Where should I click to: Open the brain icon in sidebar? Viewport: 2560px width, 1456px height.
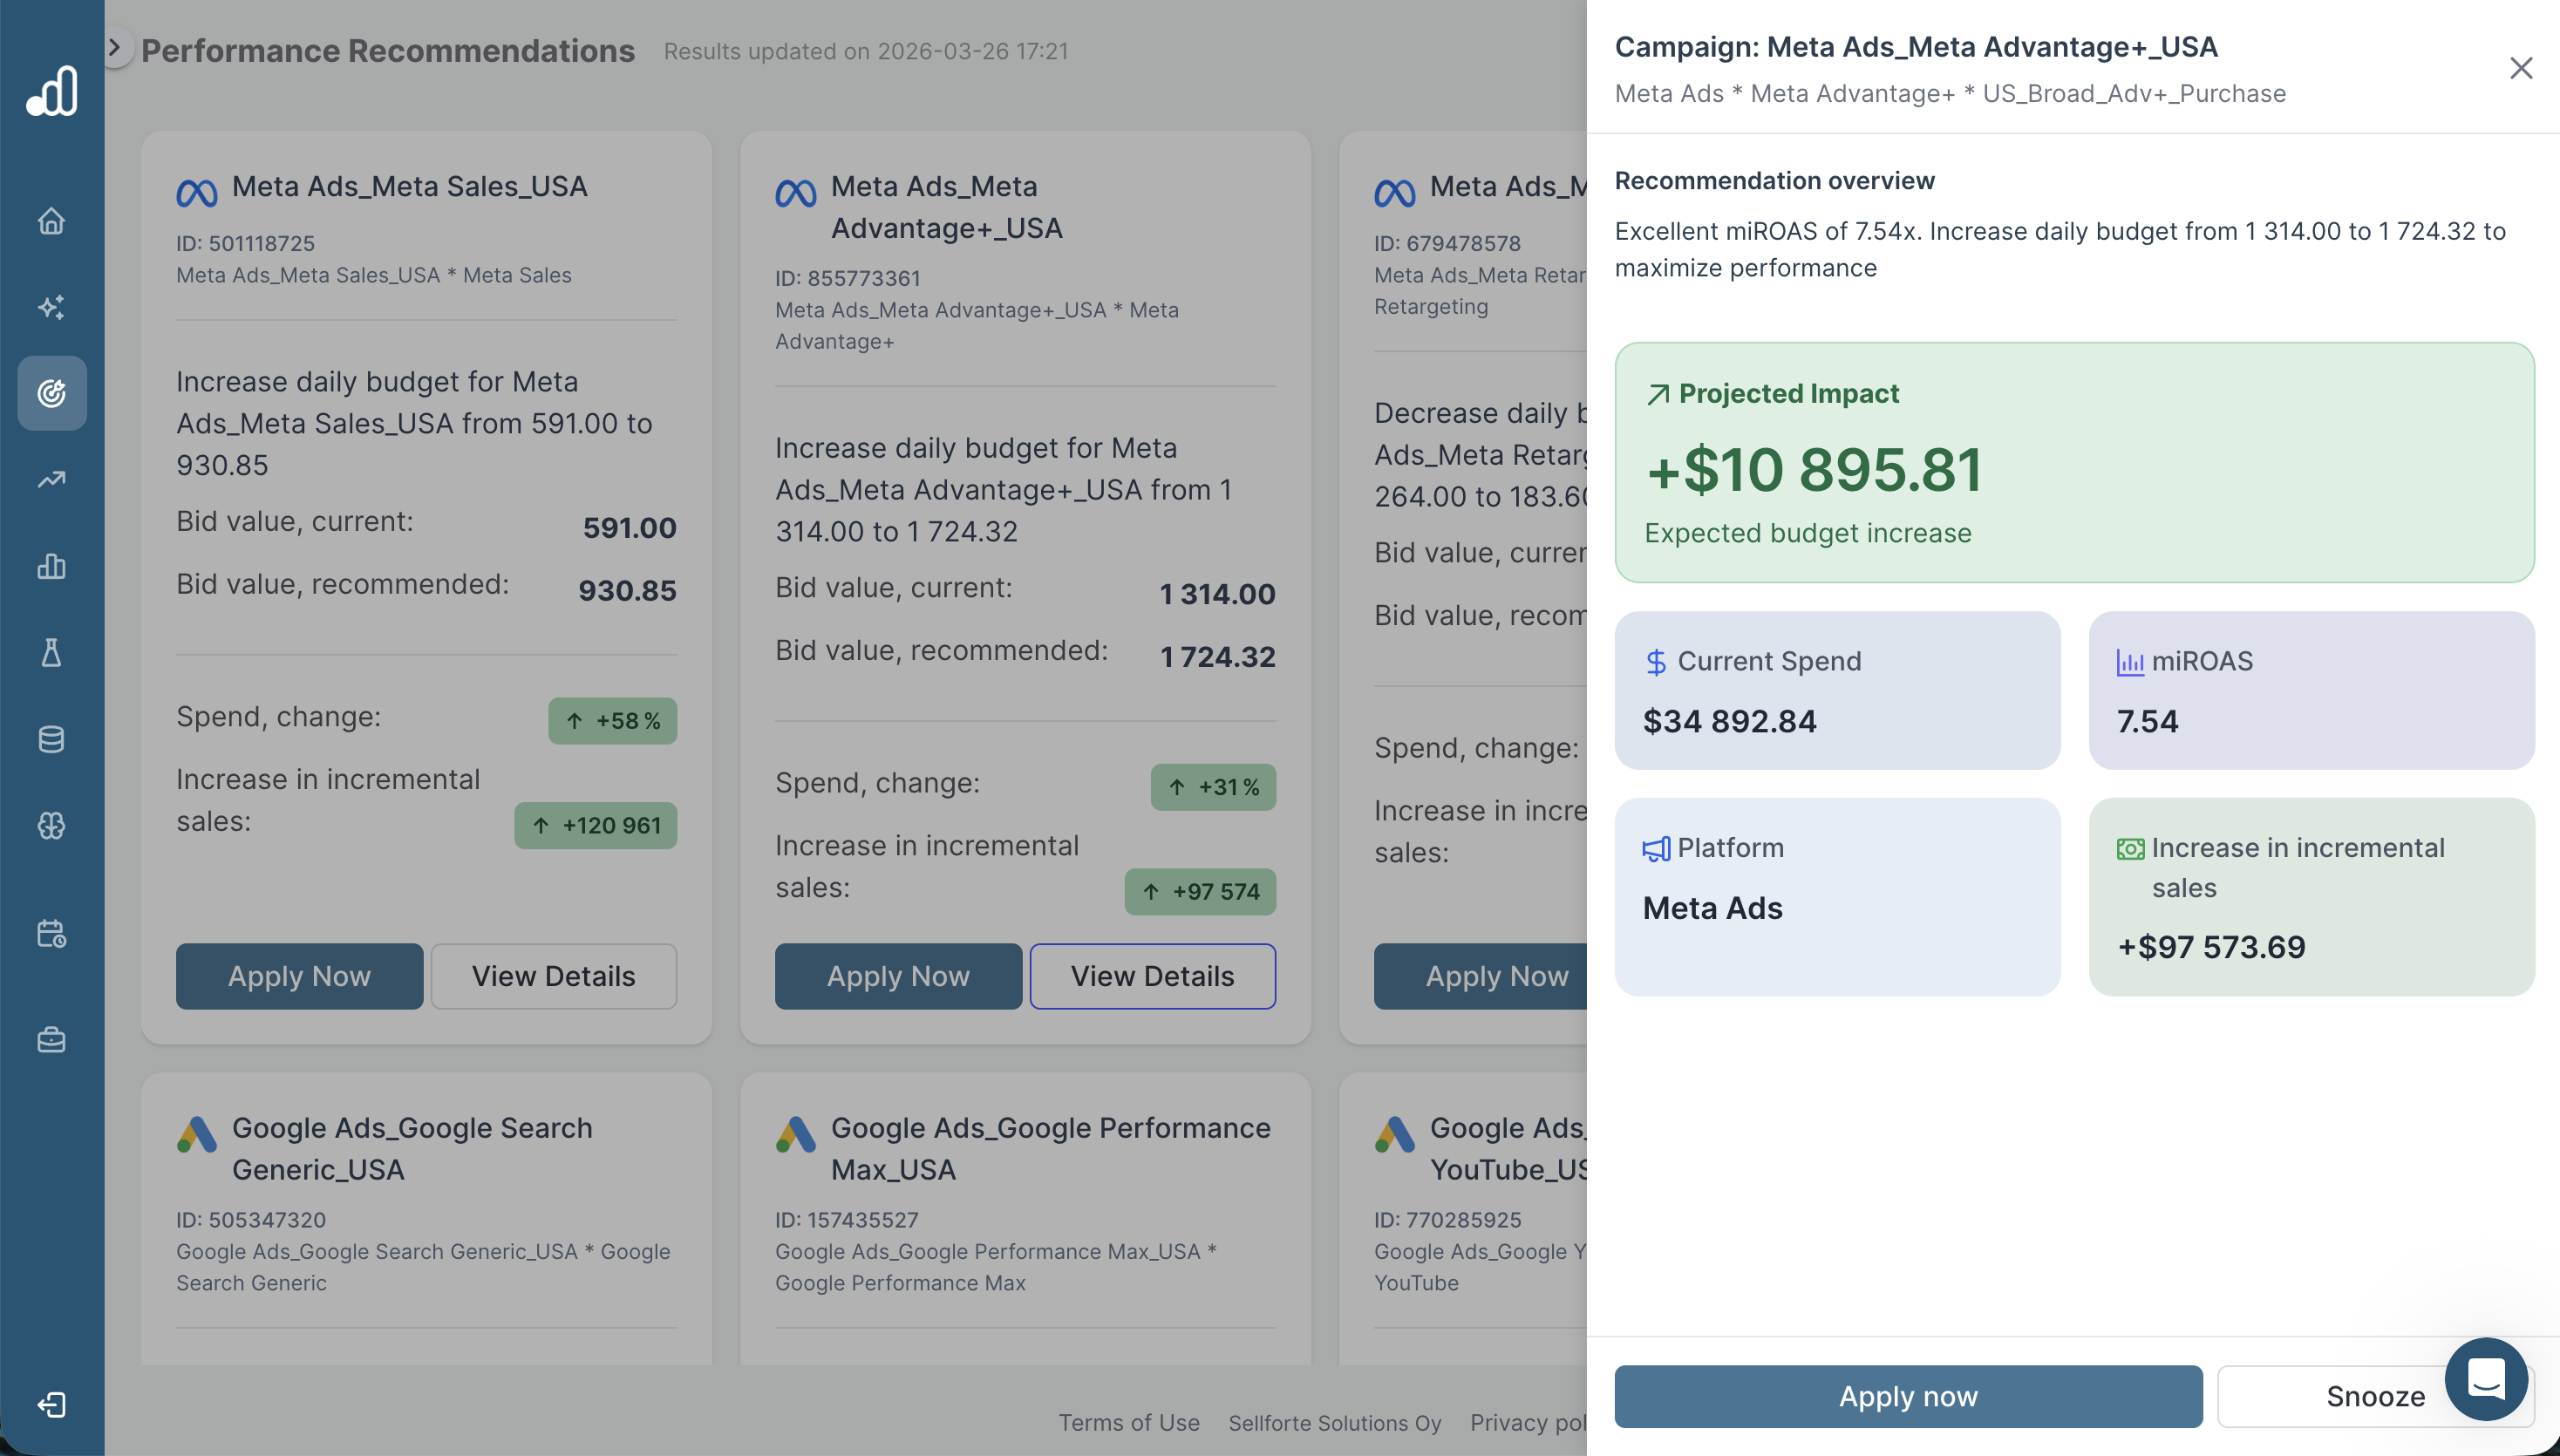tap(51, 826)
